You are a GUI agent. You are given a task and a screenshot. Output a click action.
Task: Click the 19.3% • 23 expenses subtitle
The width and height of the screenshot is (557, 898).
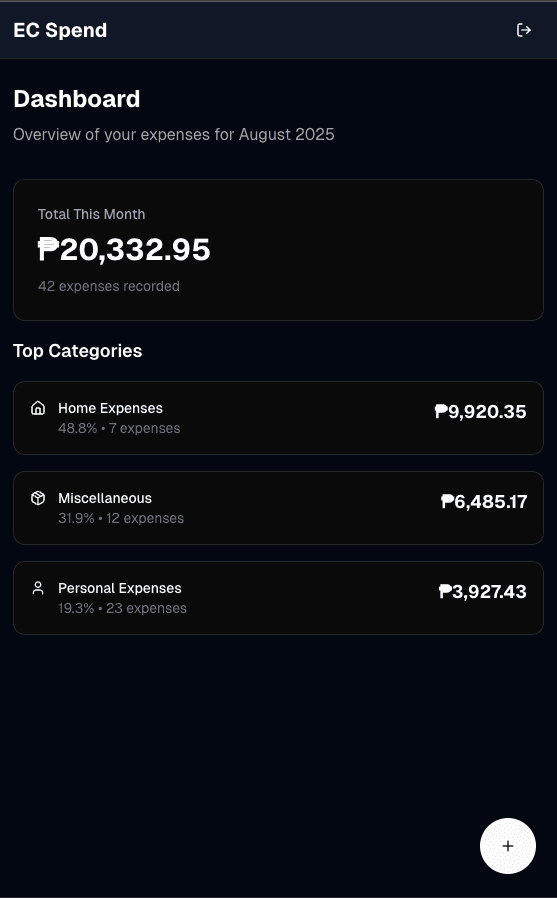[123, 608]
